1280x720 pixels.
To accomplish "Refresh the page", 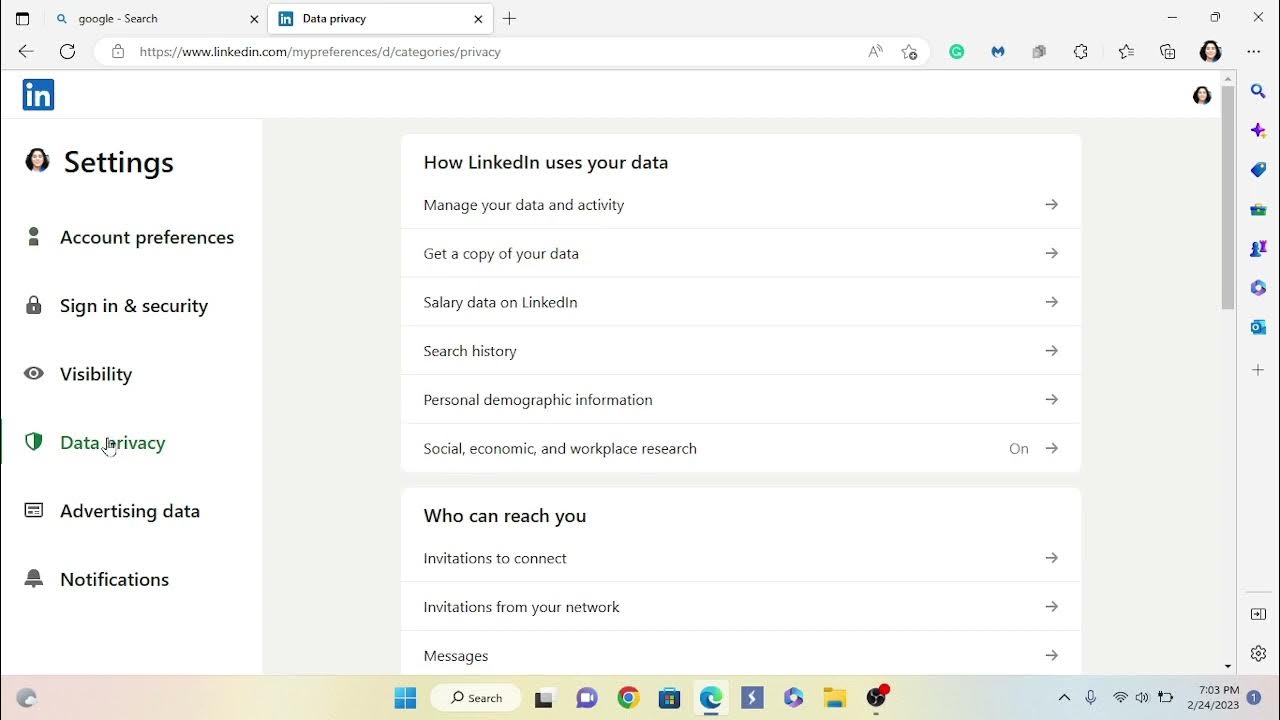I will coord(67,52).
